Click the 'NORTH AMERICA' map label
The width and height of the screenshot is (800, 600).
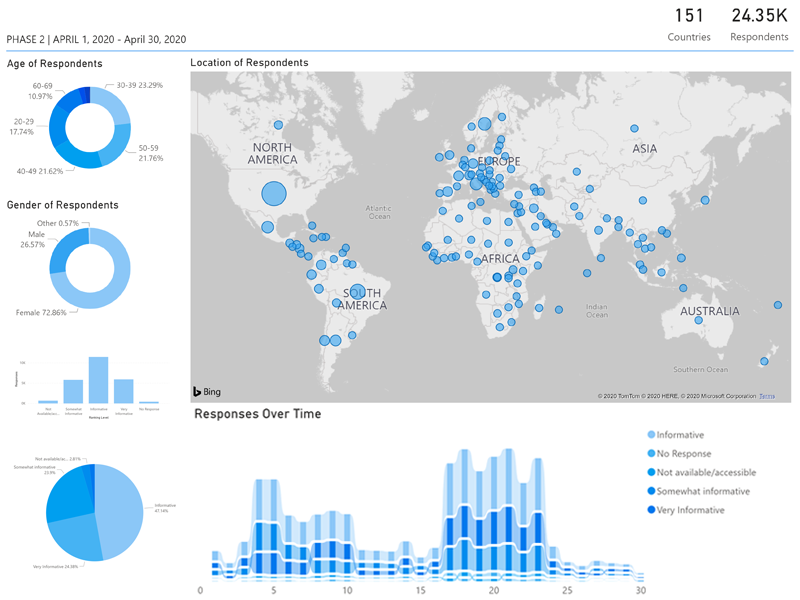pyautogui.click(x=272, y=154)
